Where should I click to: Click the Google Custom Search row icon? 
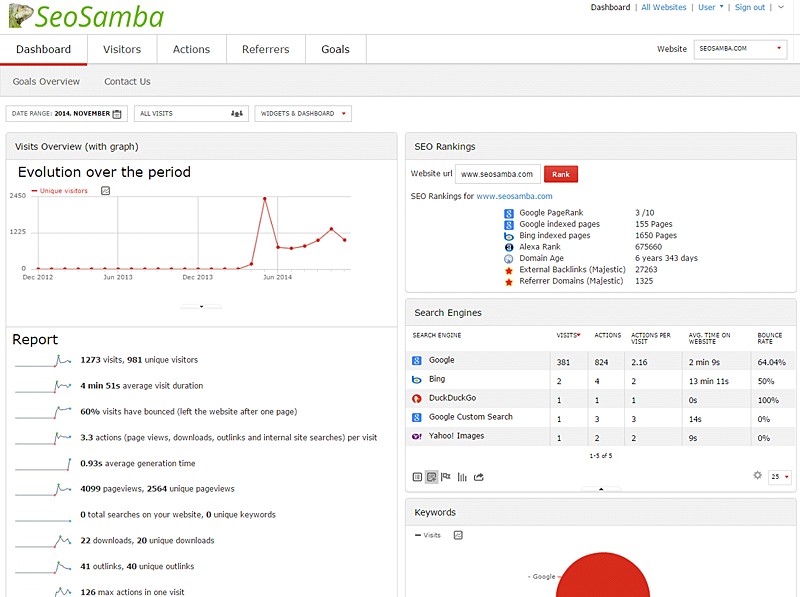click(x=416, y=417)
